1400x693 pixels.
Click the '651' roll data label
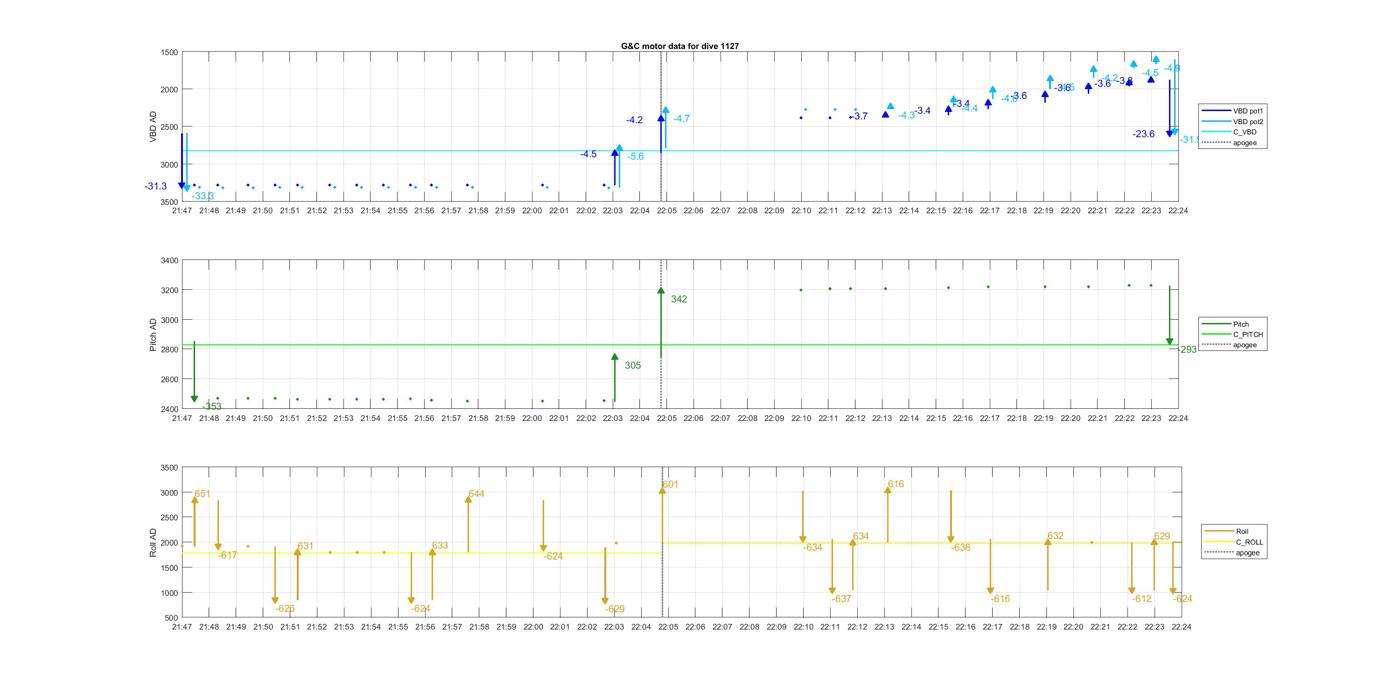pos(202,494)
